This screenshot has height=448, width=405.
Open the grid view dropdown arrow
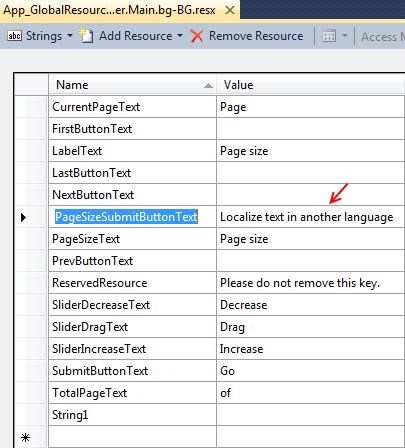tap(345, 35)
